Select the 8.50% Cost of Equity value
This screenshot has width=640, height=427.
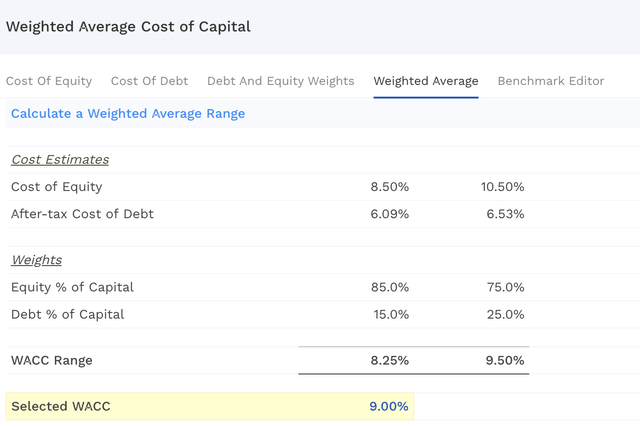tap(388, 187)
